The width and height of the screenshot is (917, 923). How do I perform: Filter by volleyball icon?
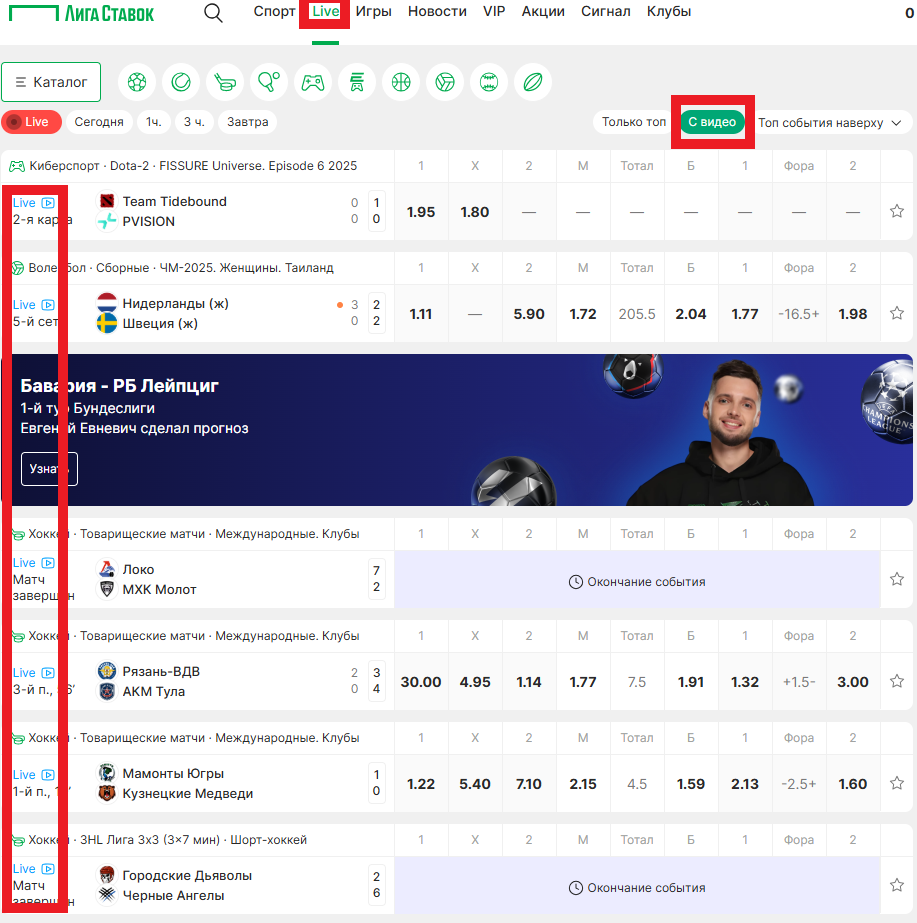445,82
